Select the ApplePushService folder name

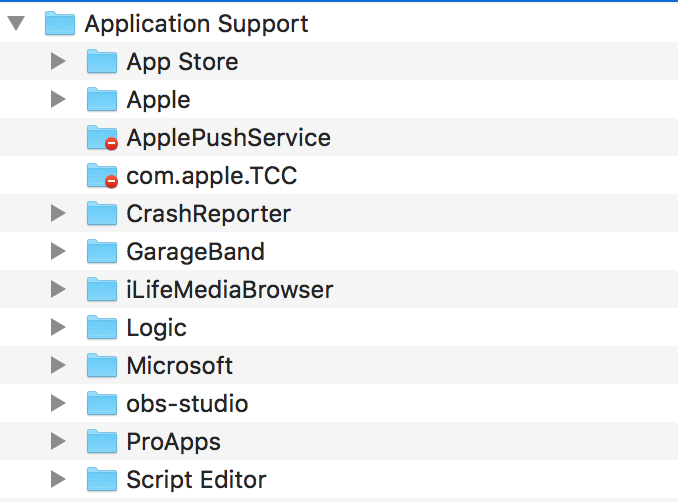[x=228, y=138]
